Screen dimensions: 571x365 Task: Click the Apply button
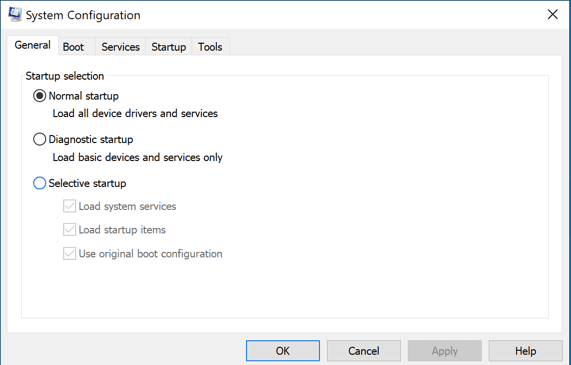pos(445,351)
